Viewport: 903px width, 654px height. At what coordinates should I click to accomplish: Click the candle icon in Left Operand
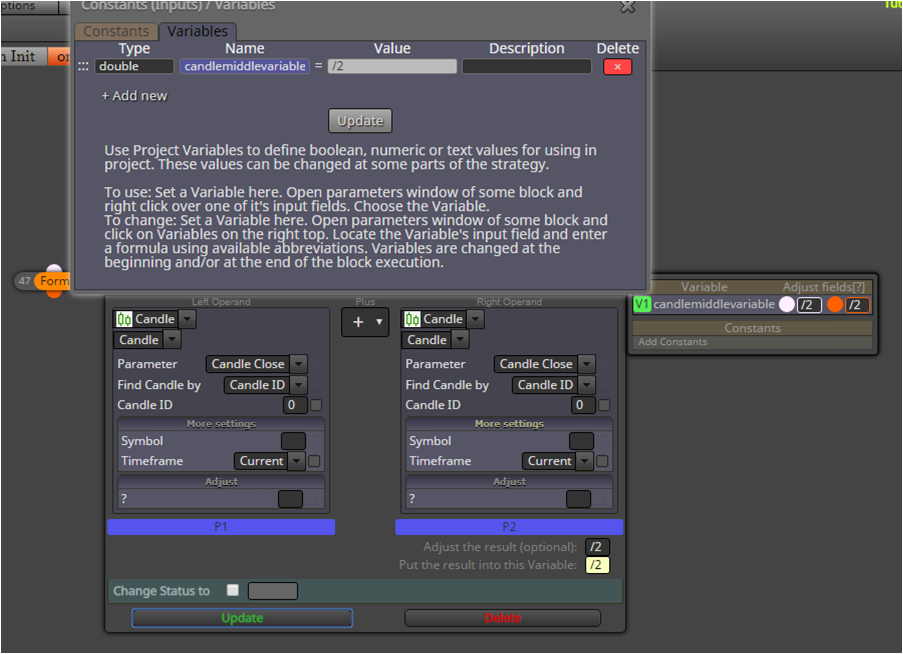coord(124,319)
